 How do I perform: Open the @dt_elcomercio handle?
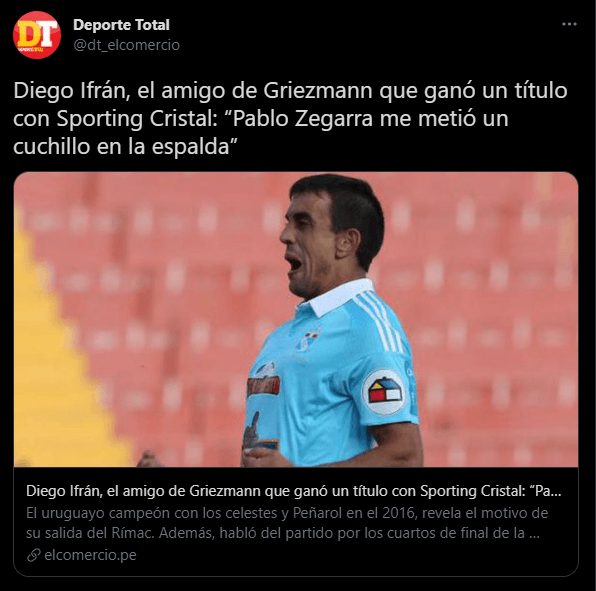click(x=126, y=45)
